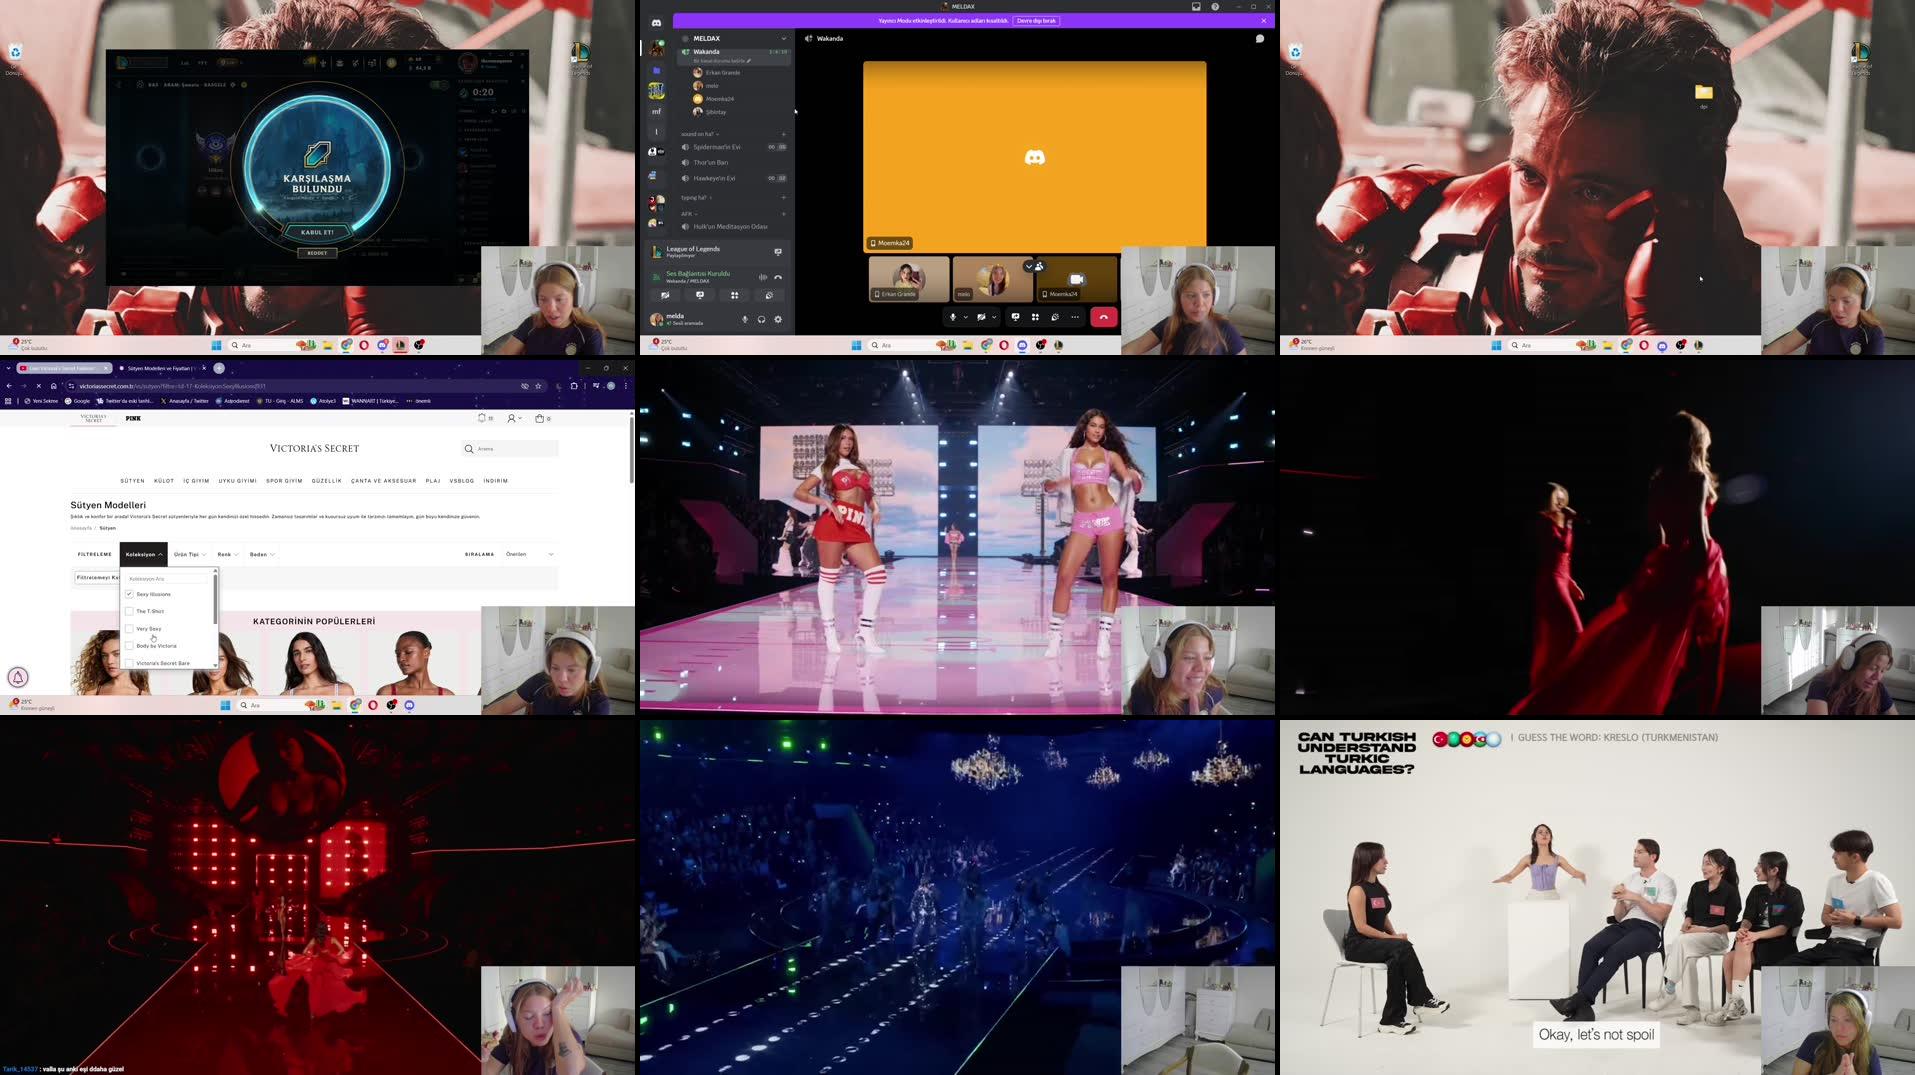The height and width of the screenshot is (1075, 1915).
Task: Uncheck the Sexy Illusions collection filter
Action: click(130, 594)
